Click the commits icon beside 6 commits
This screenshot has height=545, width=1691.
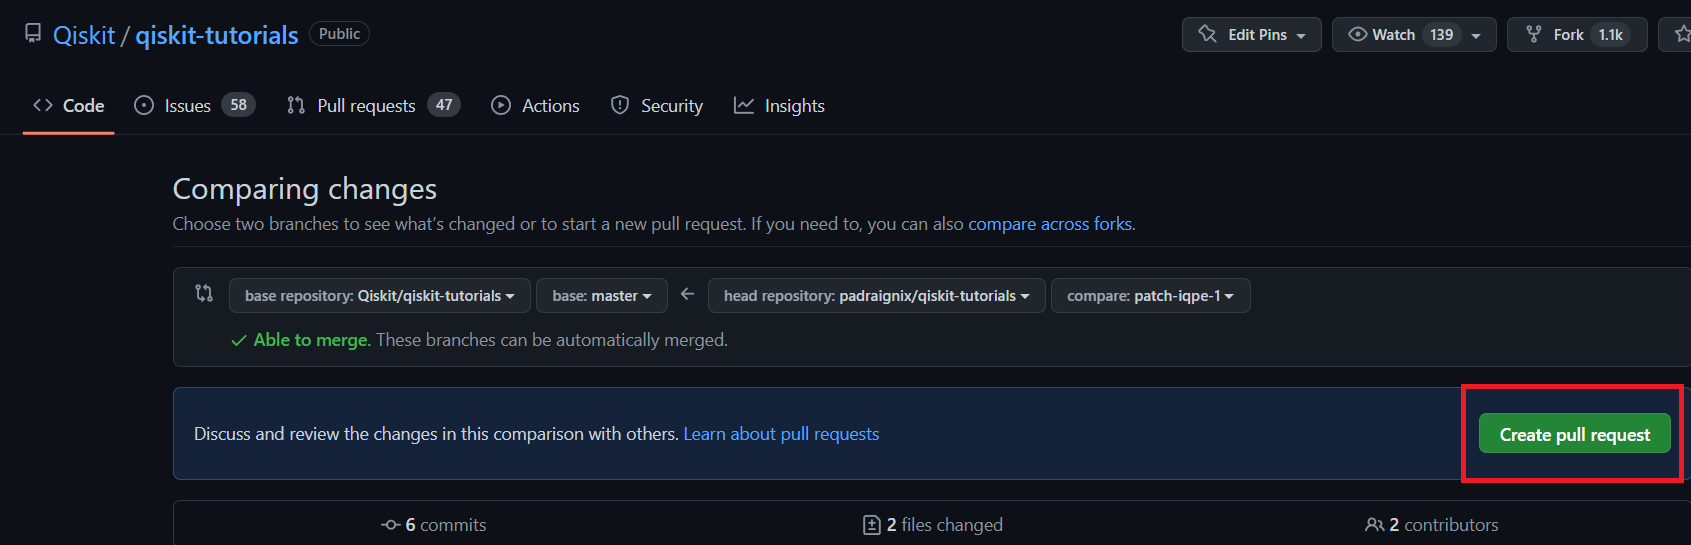[x=390, y=525]
